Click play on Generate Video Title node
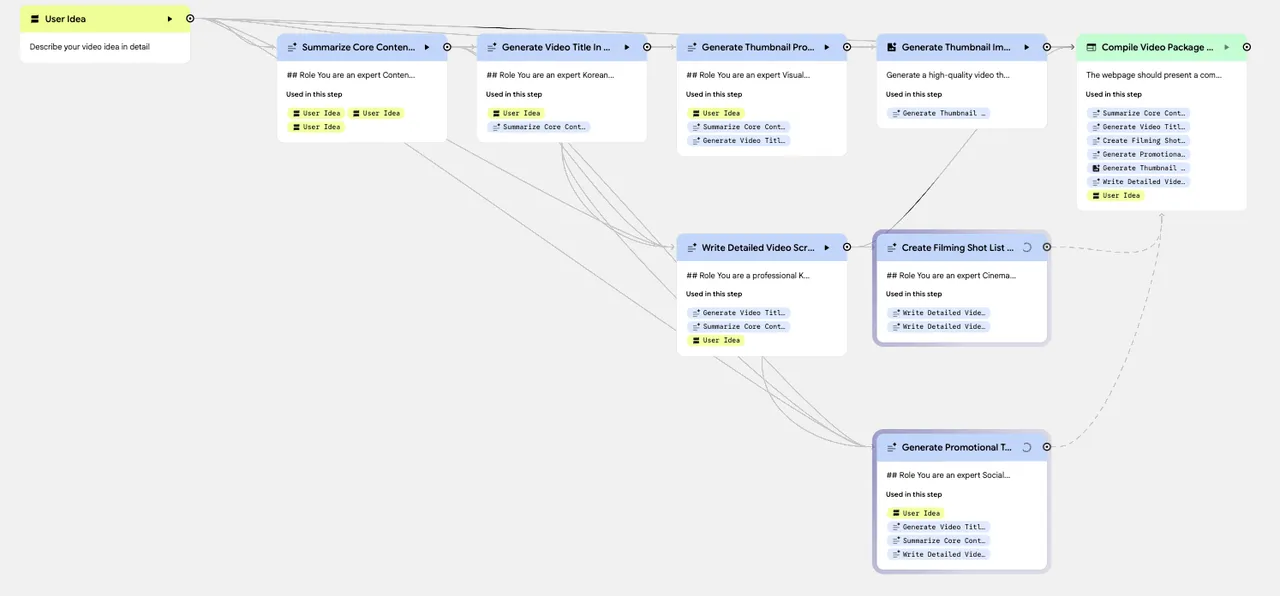The image size is (1280, 596). (x=627, y=47)
